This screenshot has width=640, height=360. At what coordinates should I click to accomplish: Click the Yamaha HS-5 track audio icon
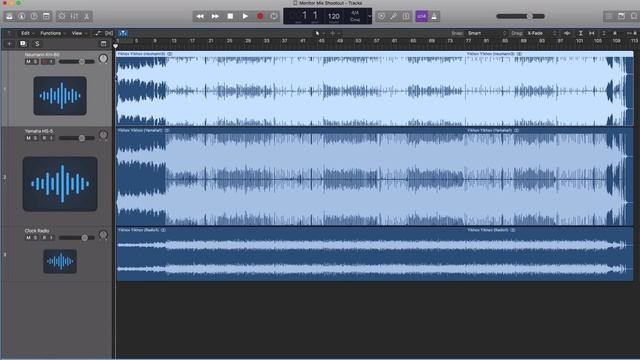[60, 184]
